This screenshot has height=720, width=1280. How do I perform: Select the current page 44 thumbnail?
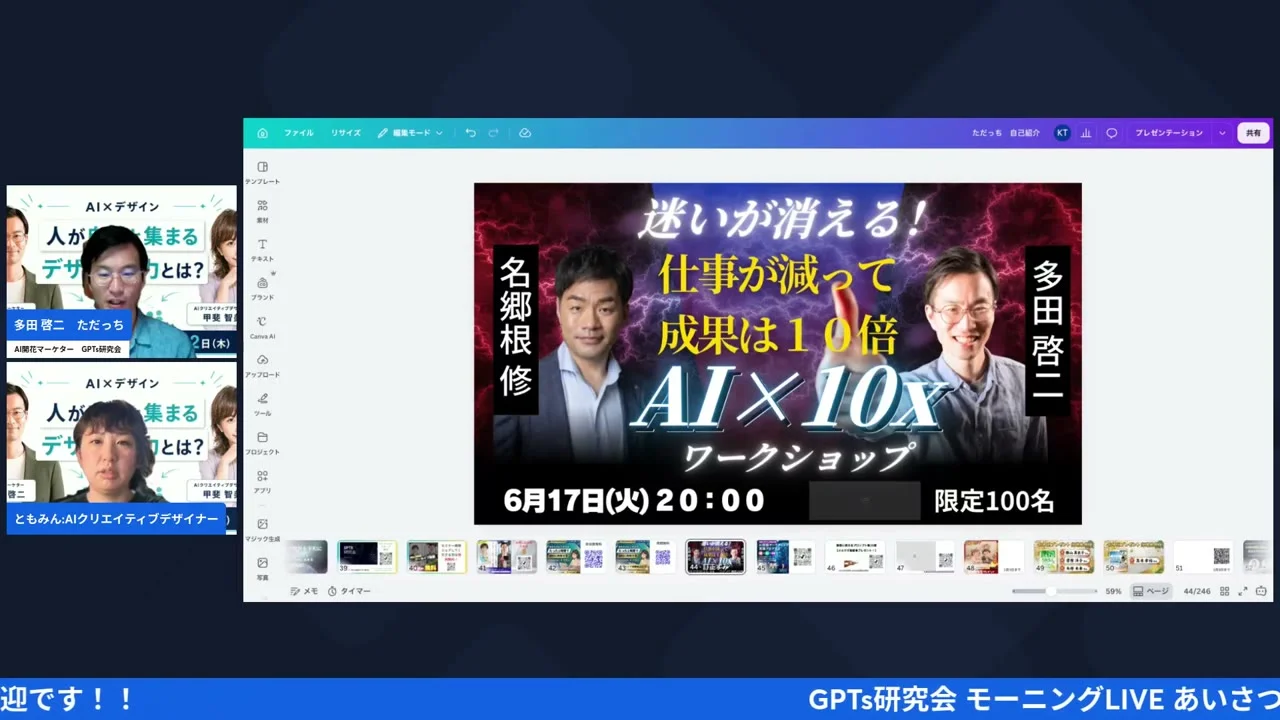pyautogui.click(x=715, y=557)
